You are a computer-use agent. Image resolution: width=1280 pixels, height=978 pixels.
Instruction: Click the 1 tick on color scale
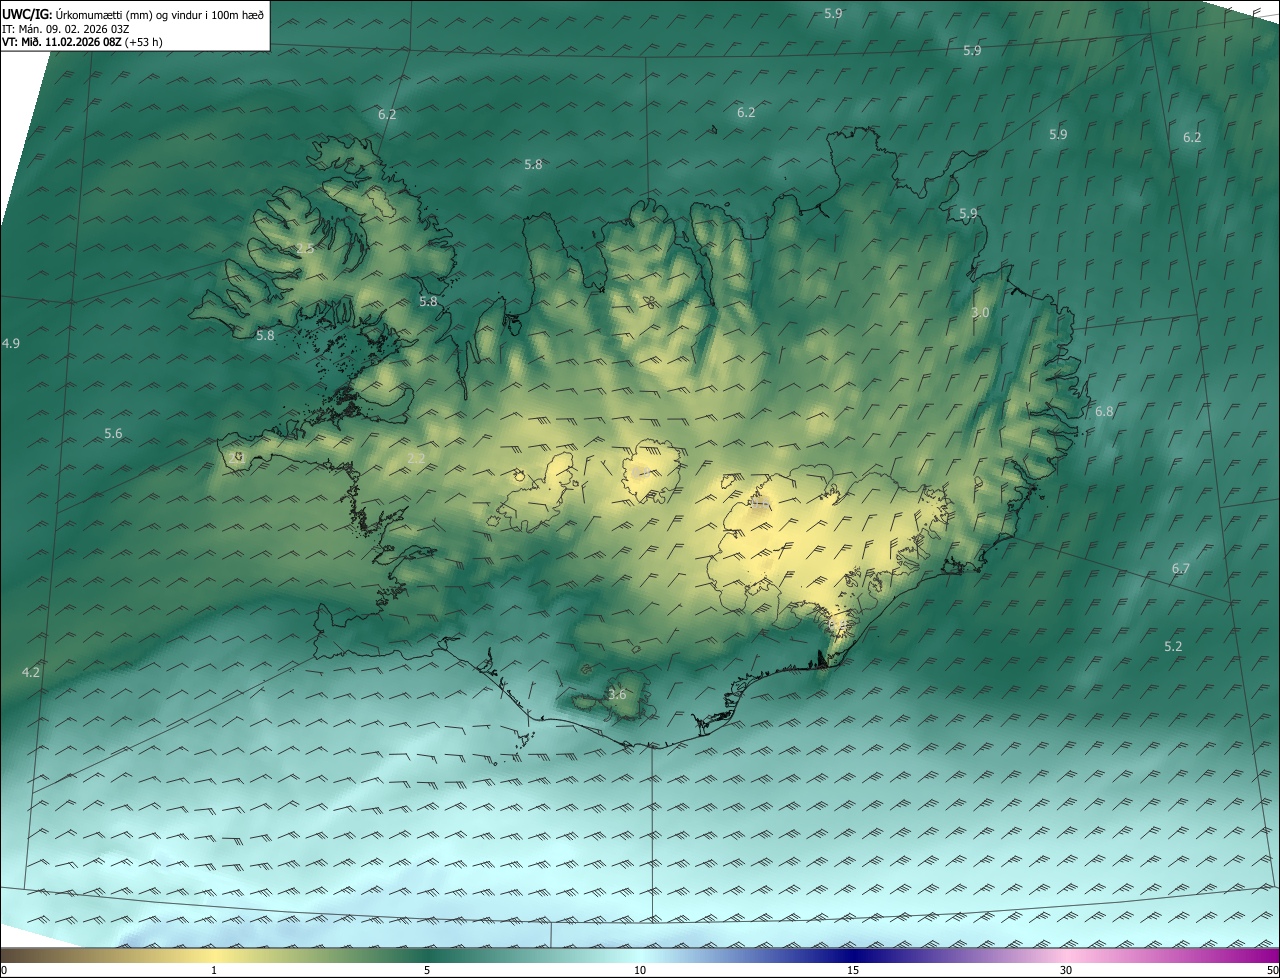(x=214, y=970)
